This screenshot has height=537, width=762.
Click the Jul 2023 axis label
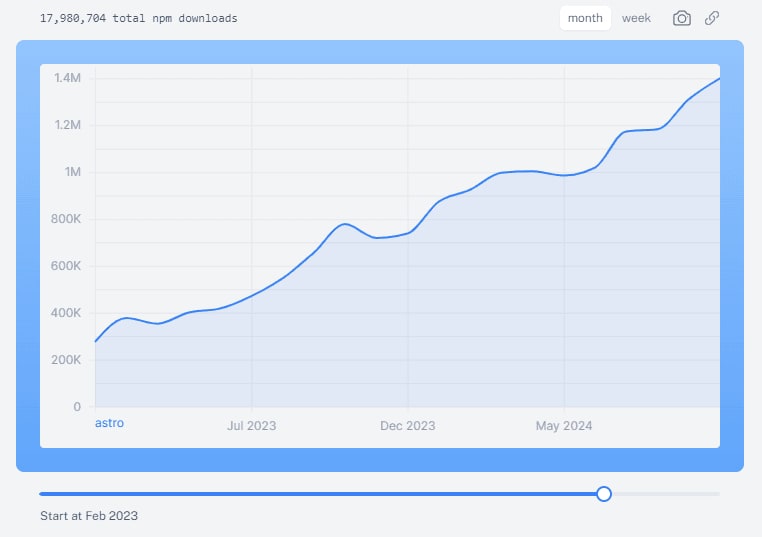252,426
